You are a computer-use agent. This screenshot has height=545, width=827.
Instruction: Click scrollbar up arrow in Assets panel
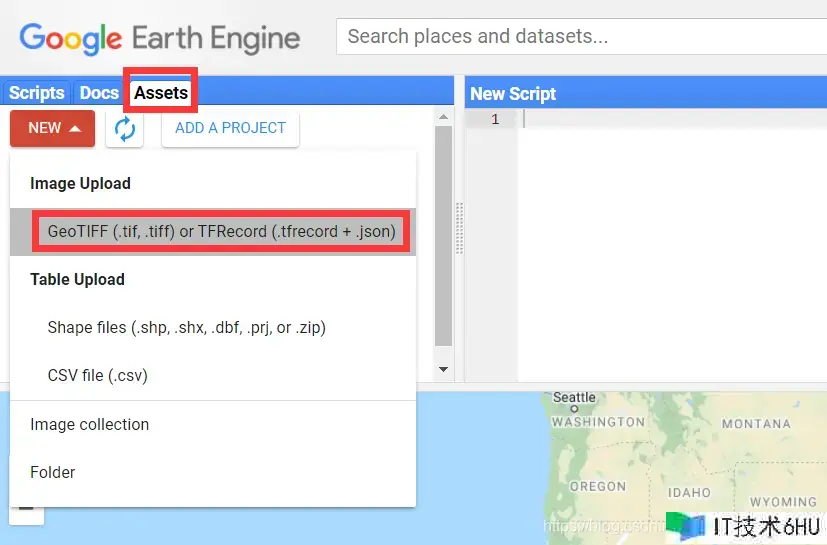coord(444,117)
